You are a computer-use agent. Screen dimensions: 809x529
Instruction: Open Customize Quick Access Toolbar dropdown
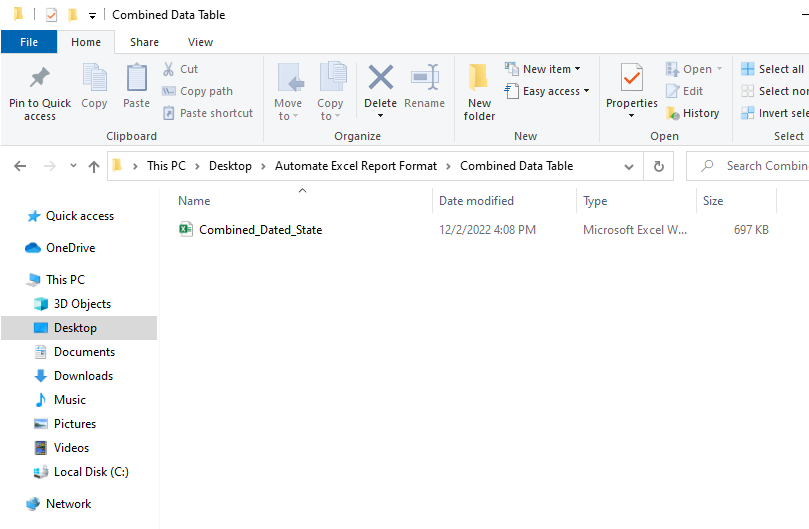click(x=92, y=15)
